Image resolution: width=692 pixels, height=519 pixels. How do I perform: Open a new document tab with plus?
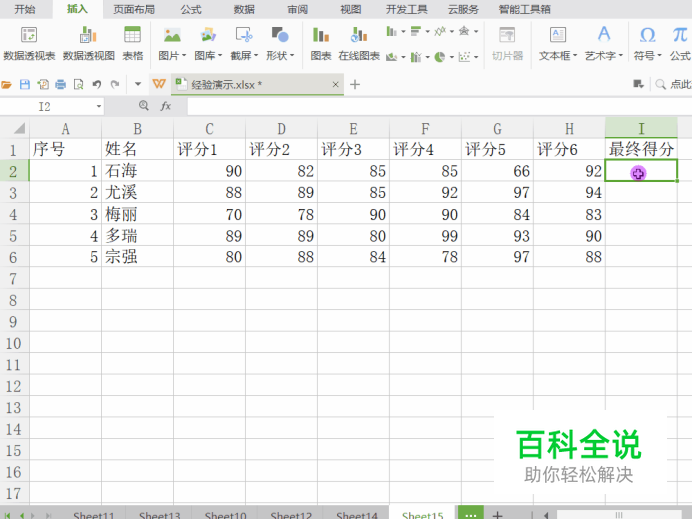tap(355, 84)
